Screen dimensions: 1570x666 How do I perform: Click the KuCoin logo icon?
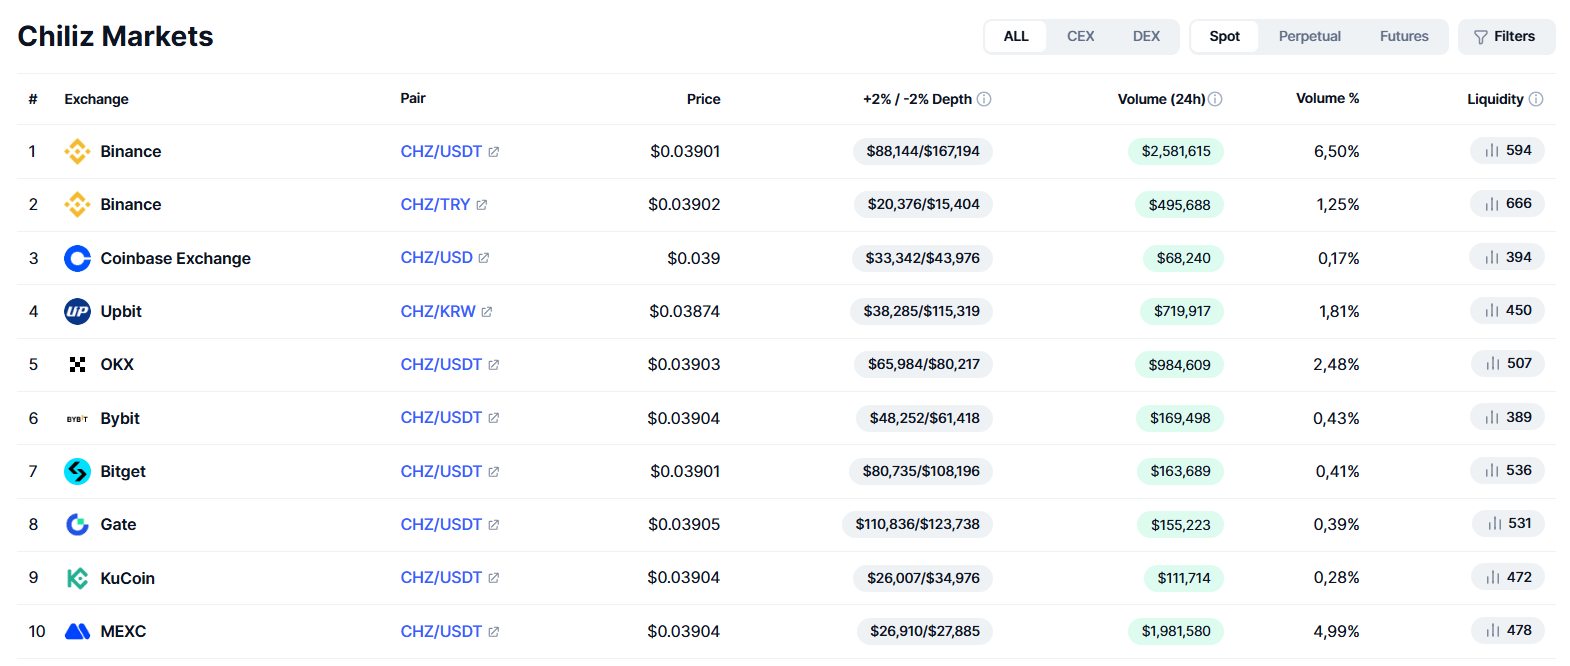[77, 578]
